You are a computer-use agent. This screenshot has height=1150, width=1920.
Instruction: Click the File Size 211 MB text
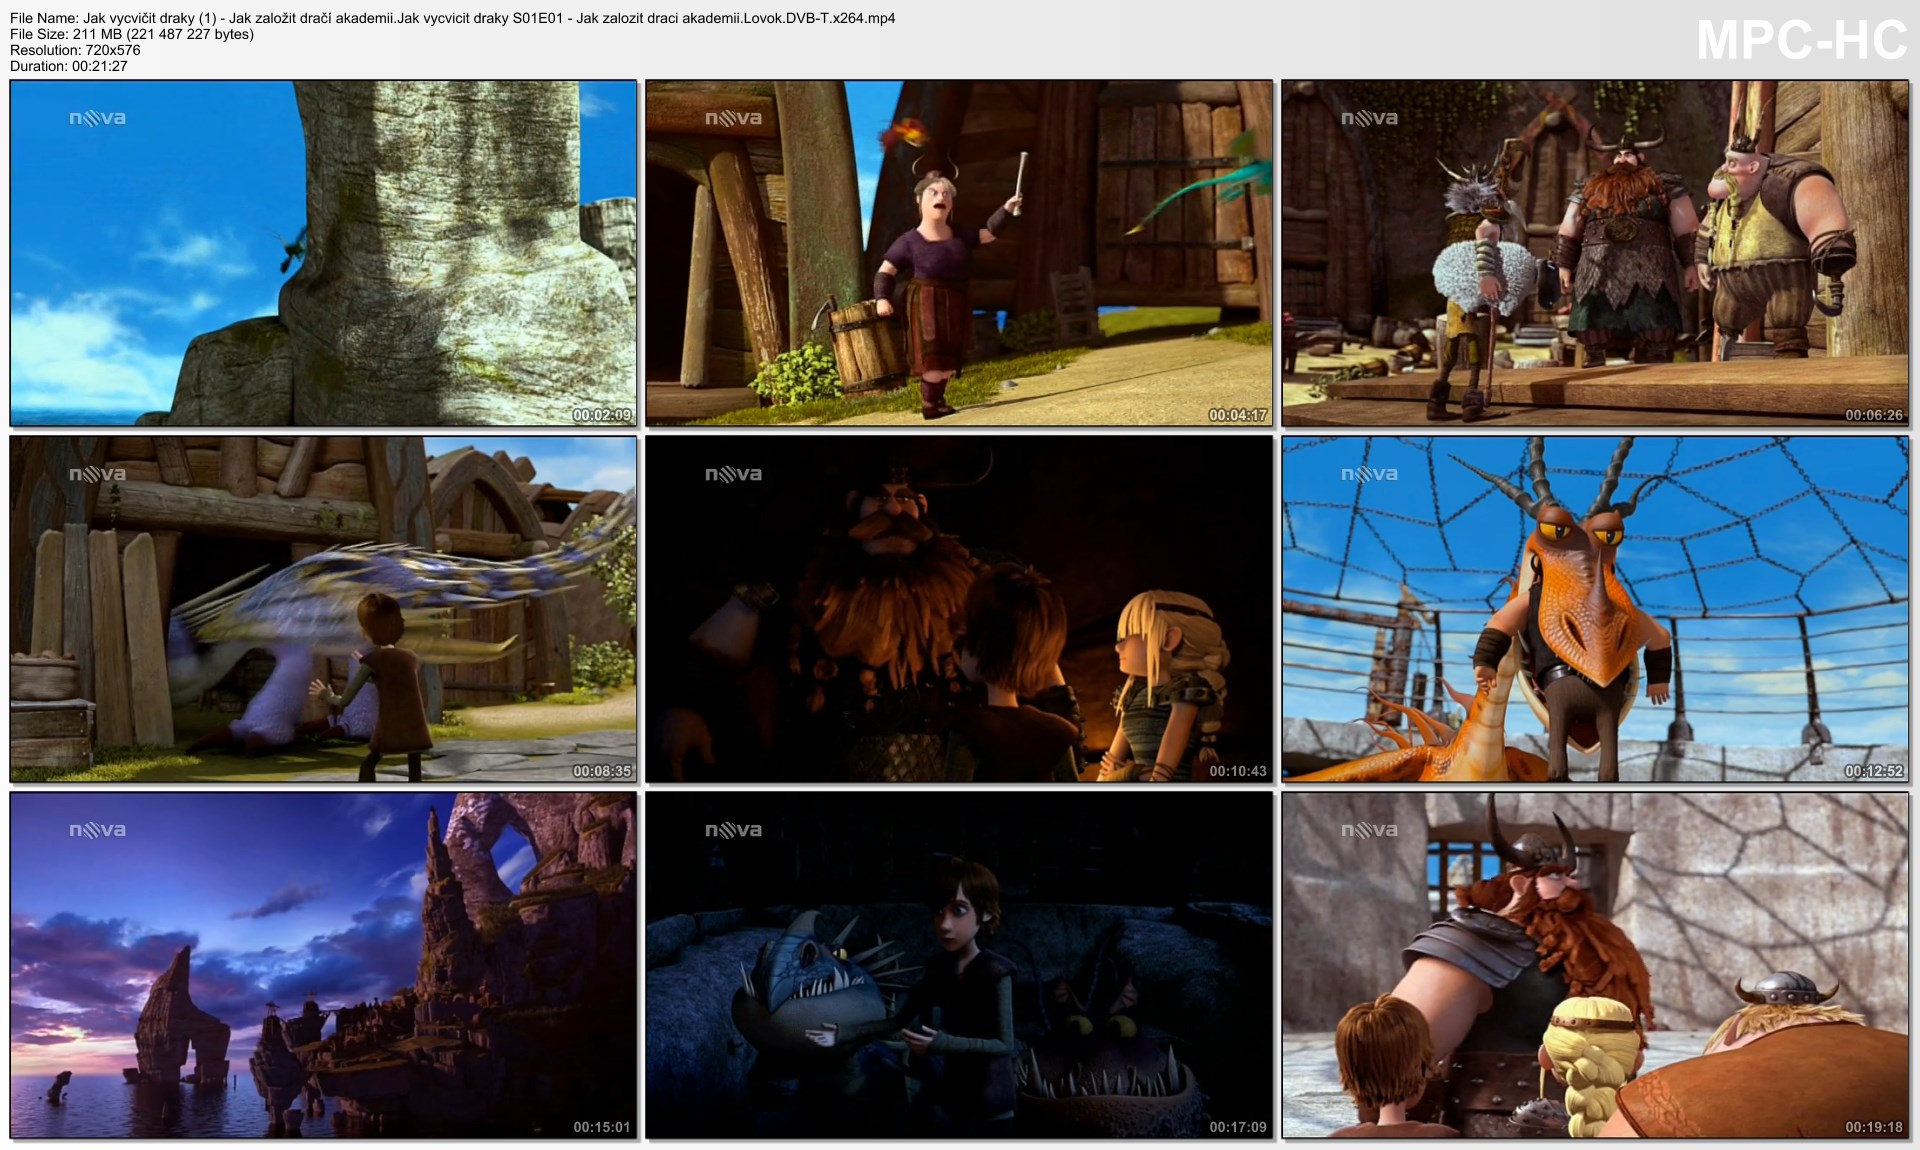tap(132, 34)
